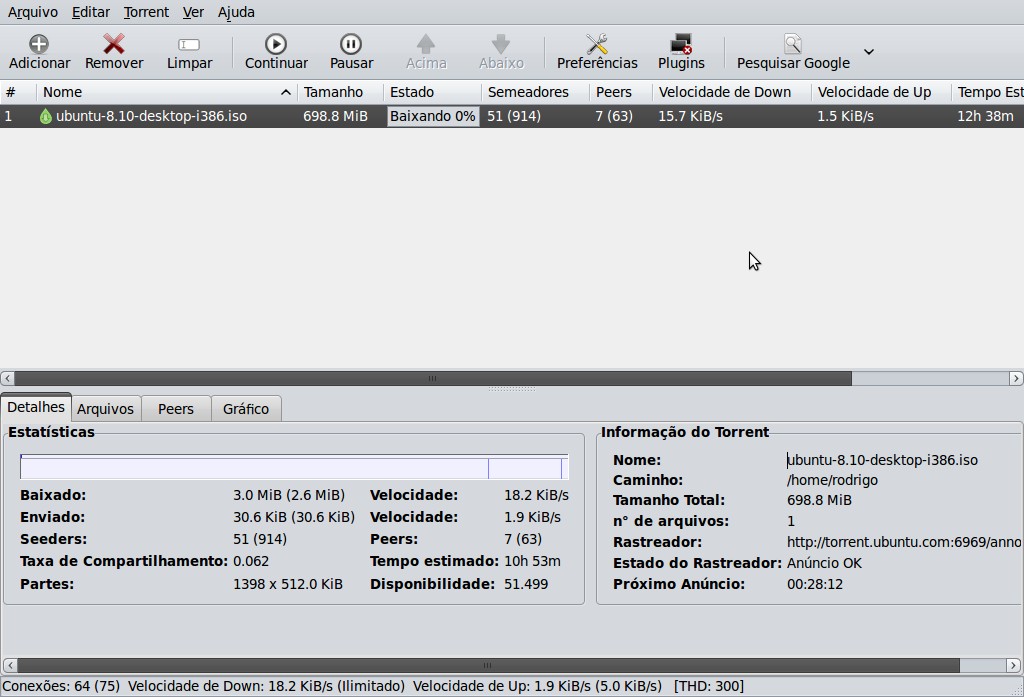Click the pieces progress bar in Estatísticas
This screenshot has width=1024, height=697.
coord(294,467)
